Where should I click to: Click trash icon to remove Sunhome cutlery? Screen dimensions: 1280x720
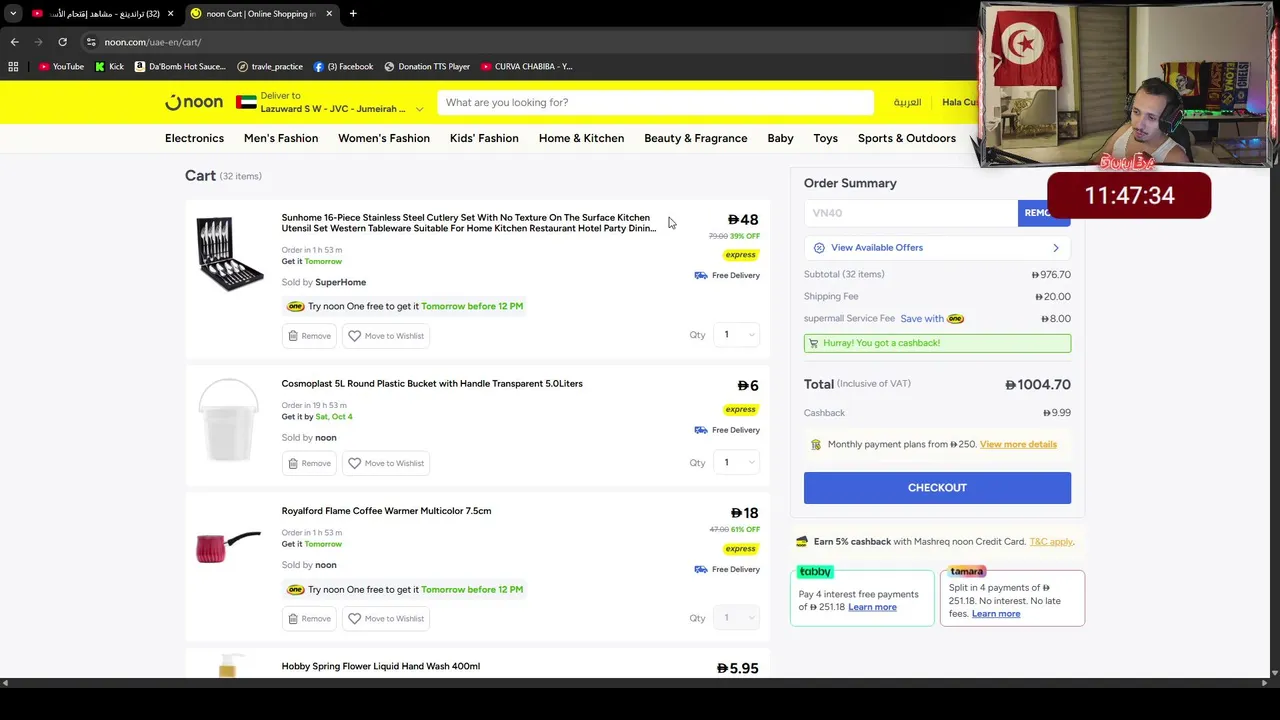click(x=293, y=336)
